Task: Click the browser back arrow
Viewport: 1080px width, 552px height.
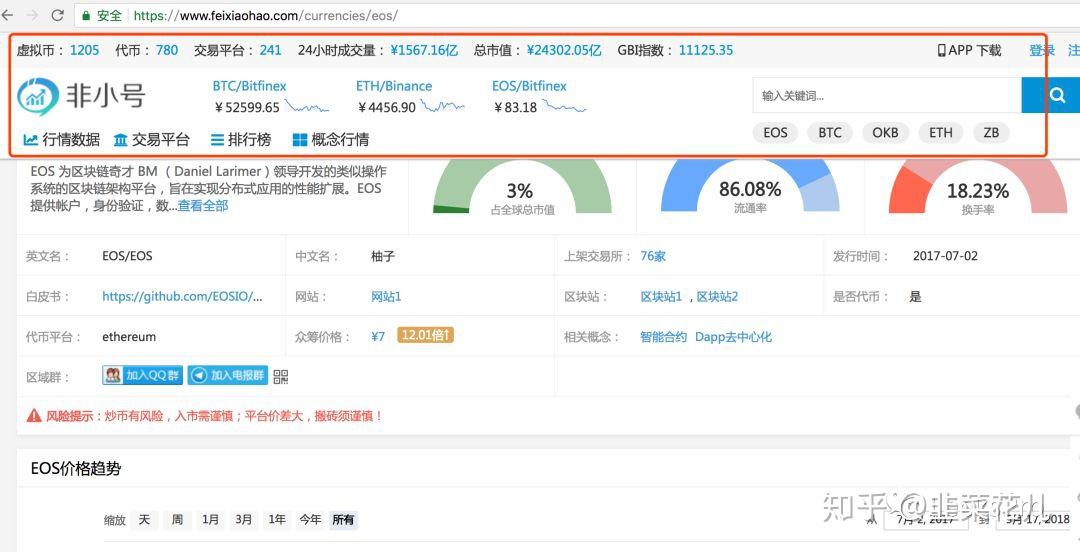Action: [7, 14]
